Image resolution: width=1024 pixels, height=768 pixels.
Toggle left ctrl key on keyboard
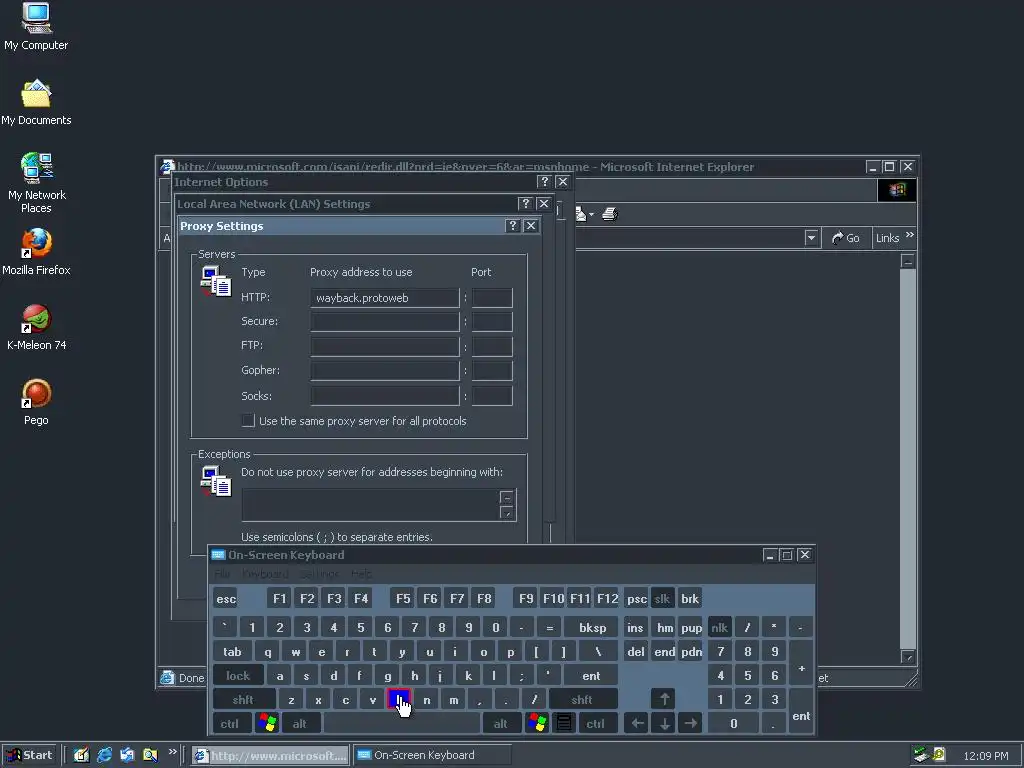[x=230, y=723]
